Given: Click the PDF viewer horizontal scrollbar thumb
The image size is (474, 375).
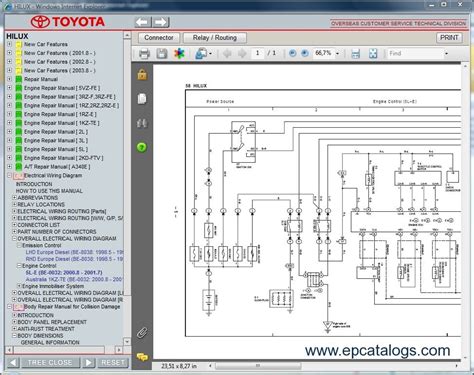Looking at the screenshot, I should tap(258, 366).
